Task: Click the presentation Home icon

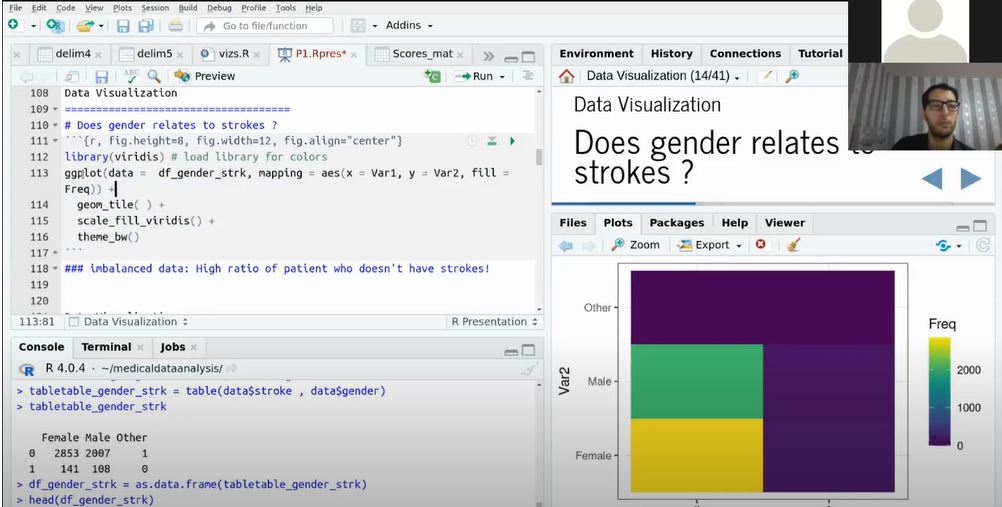Action: [566, 76]
